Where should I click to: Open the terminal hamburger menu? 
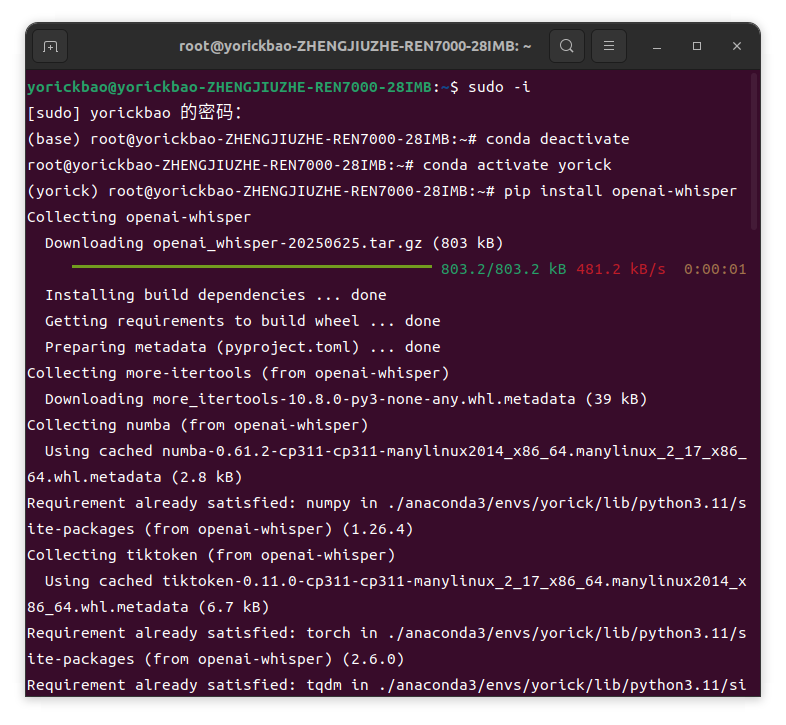click(x=609, y=46)
